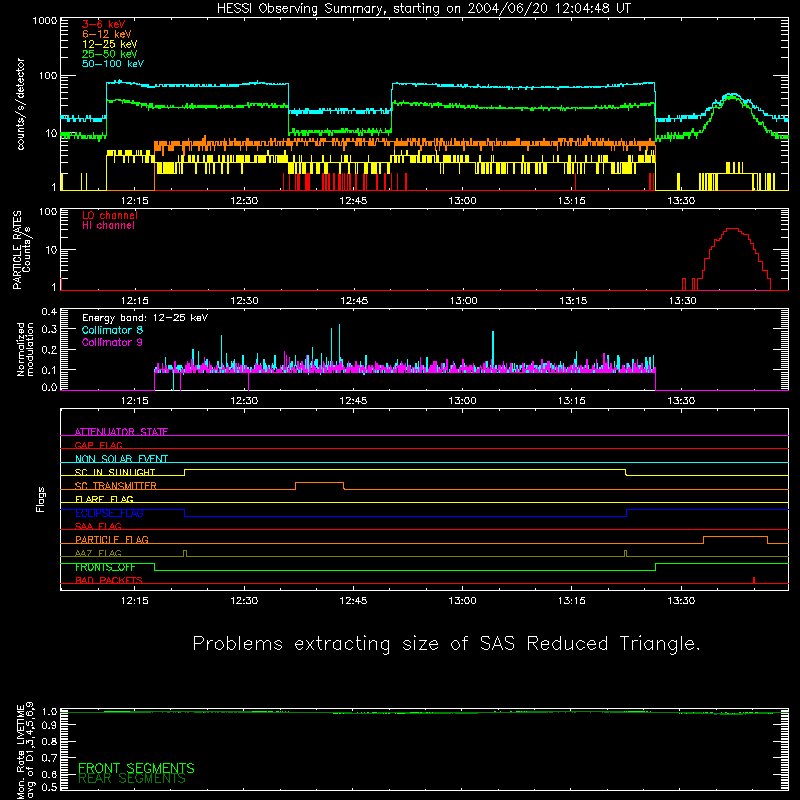
Task: Select the 'FRONT SEGMENTS' livetime legend label
Action: pos(136,768)
